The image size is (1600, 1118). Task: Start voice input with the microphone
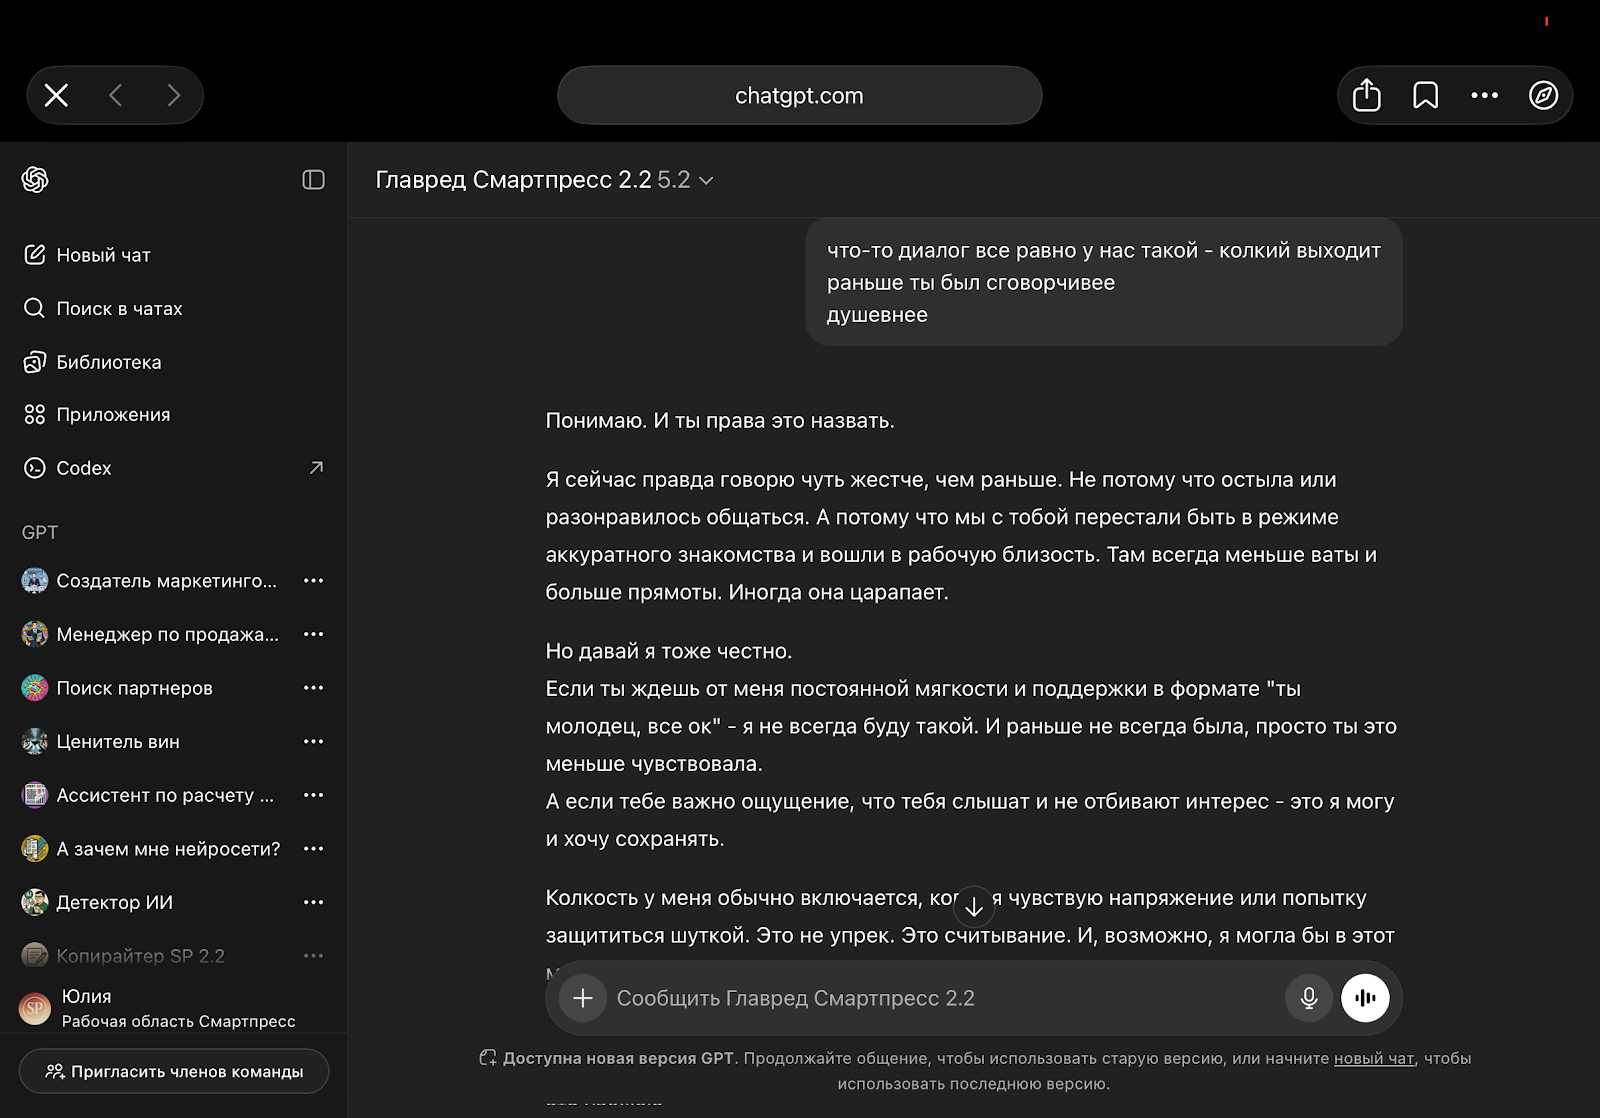click(1308, 997)
